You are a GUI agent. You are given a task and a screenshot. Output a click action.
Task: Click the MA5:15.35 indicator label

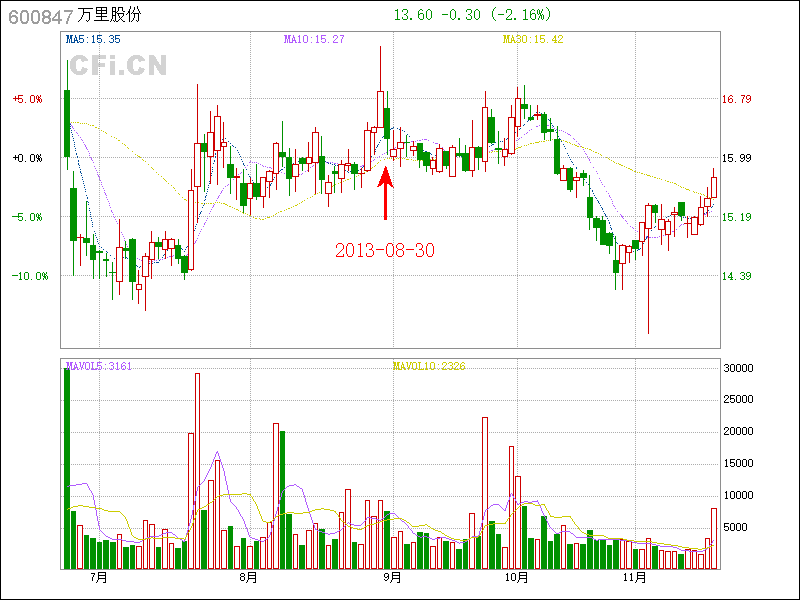coord(93,39)
